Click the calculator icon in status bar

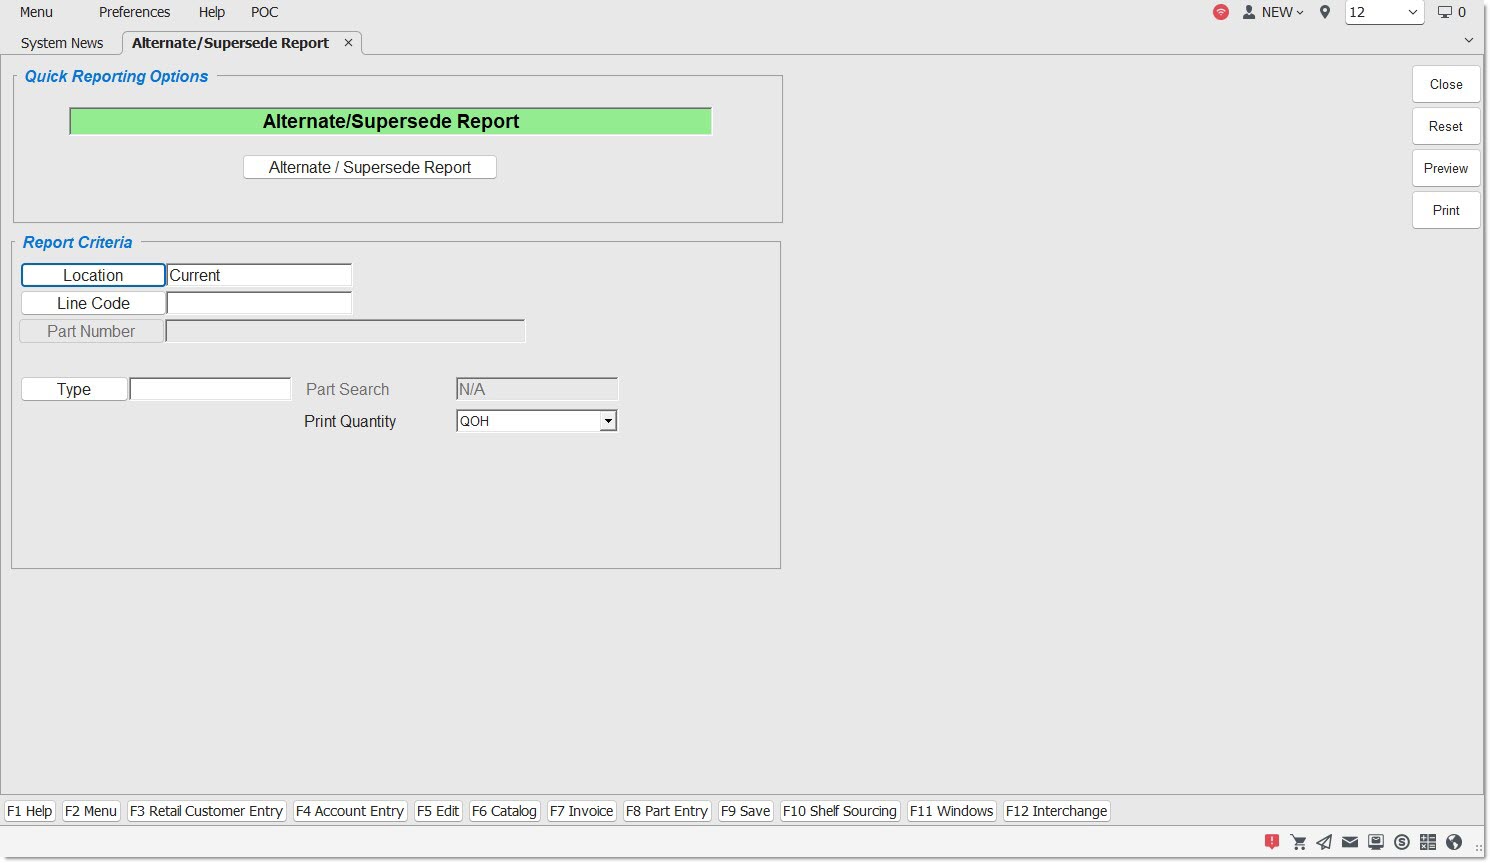[1428, 842]
